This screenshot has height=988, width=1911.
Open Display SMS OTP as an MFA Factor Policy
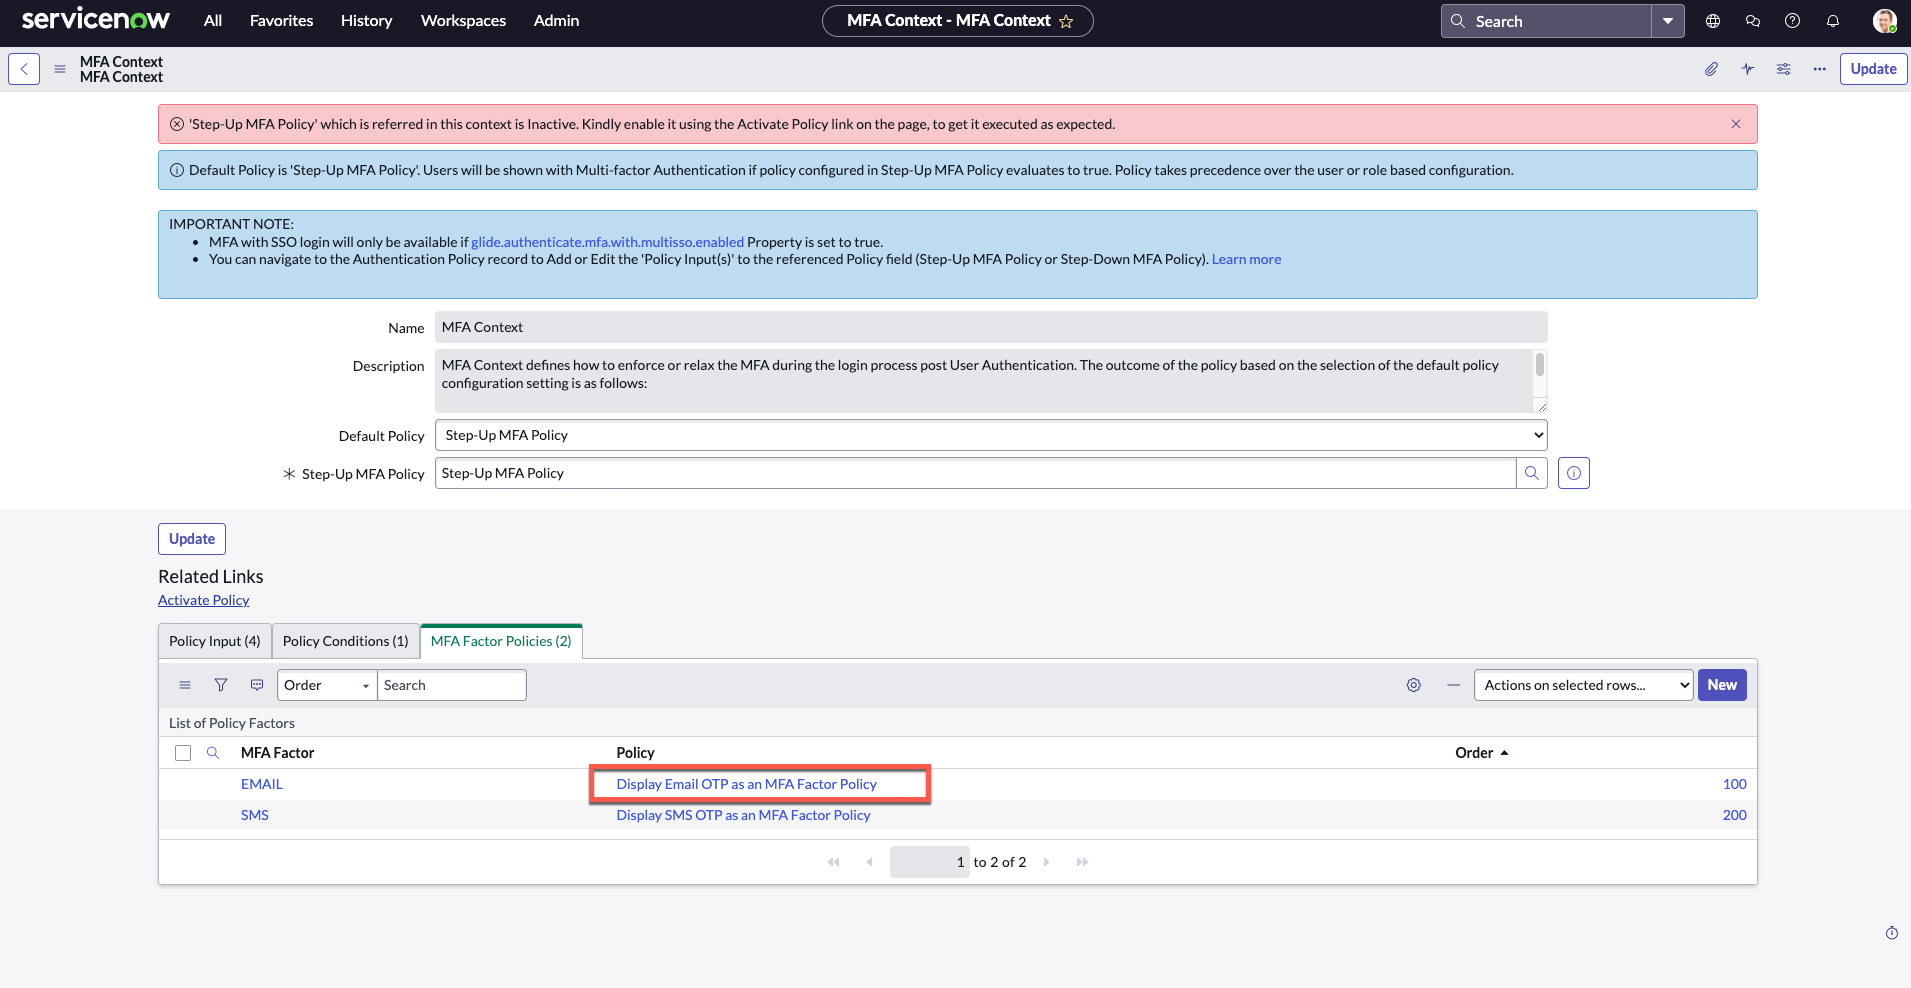point(744,815)
